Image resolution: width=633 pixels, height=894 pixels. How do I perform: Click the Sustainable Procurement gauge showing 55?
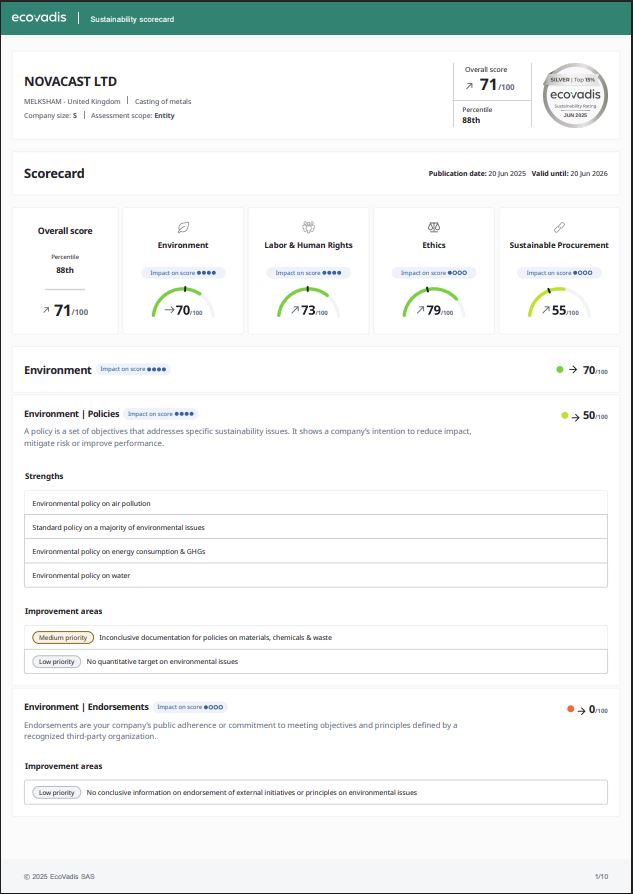(559, 305)
